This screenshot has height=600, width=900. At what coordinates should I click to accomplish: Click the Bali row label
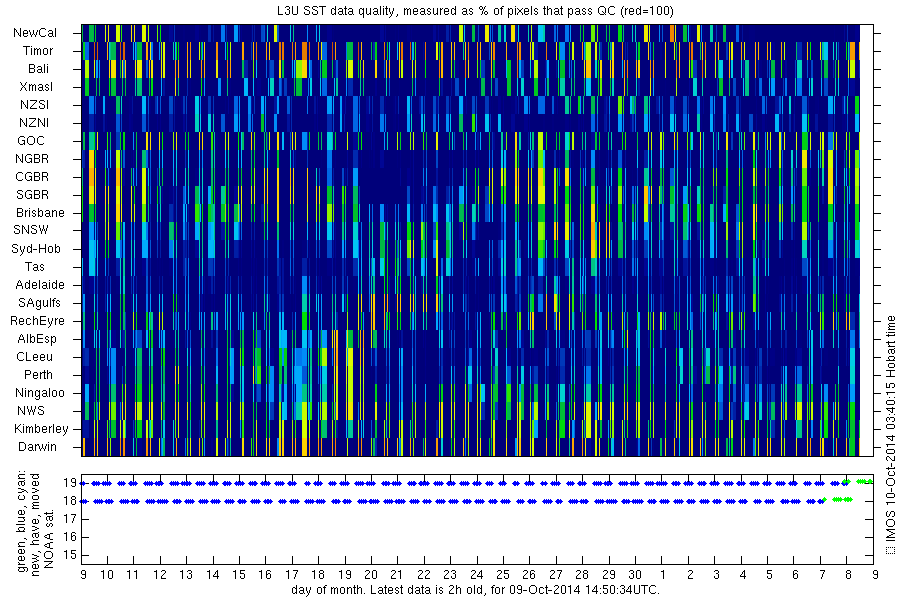(x=38, y=69)
